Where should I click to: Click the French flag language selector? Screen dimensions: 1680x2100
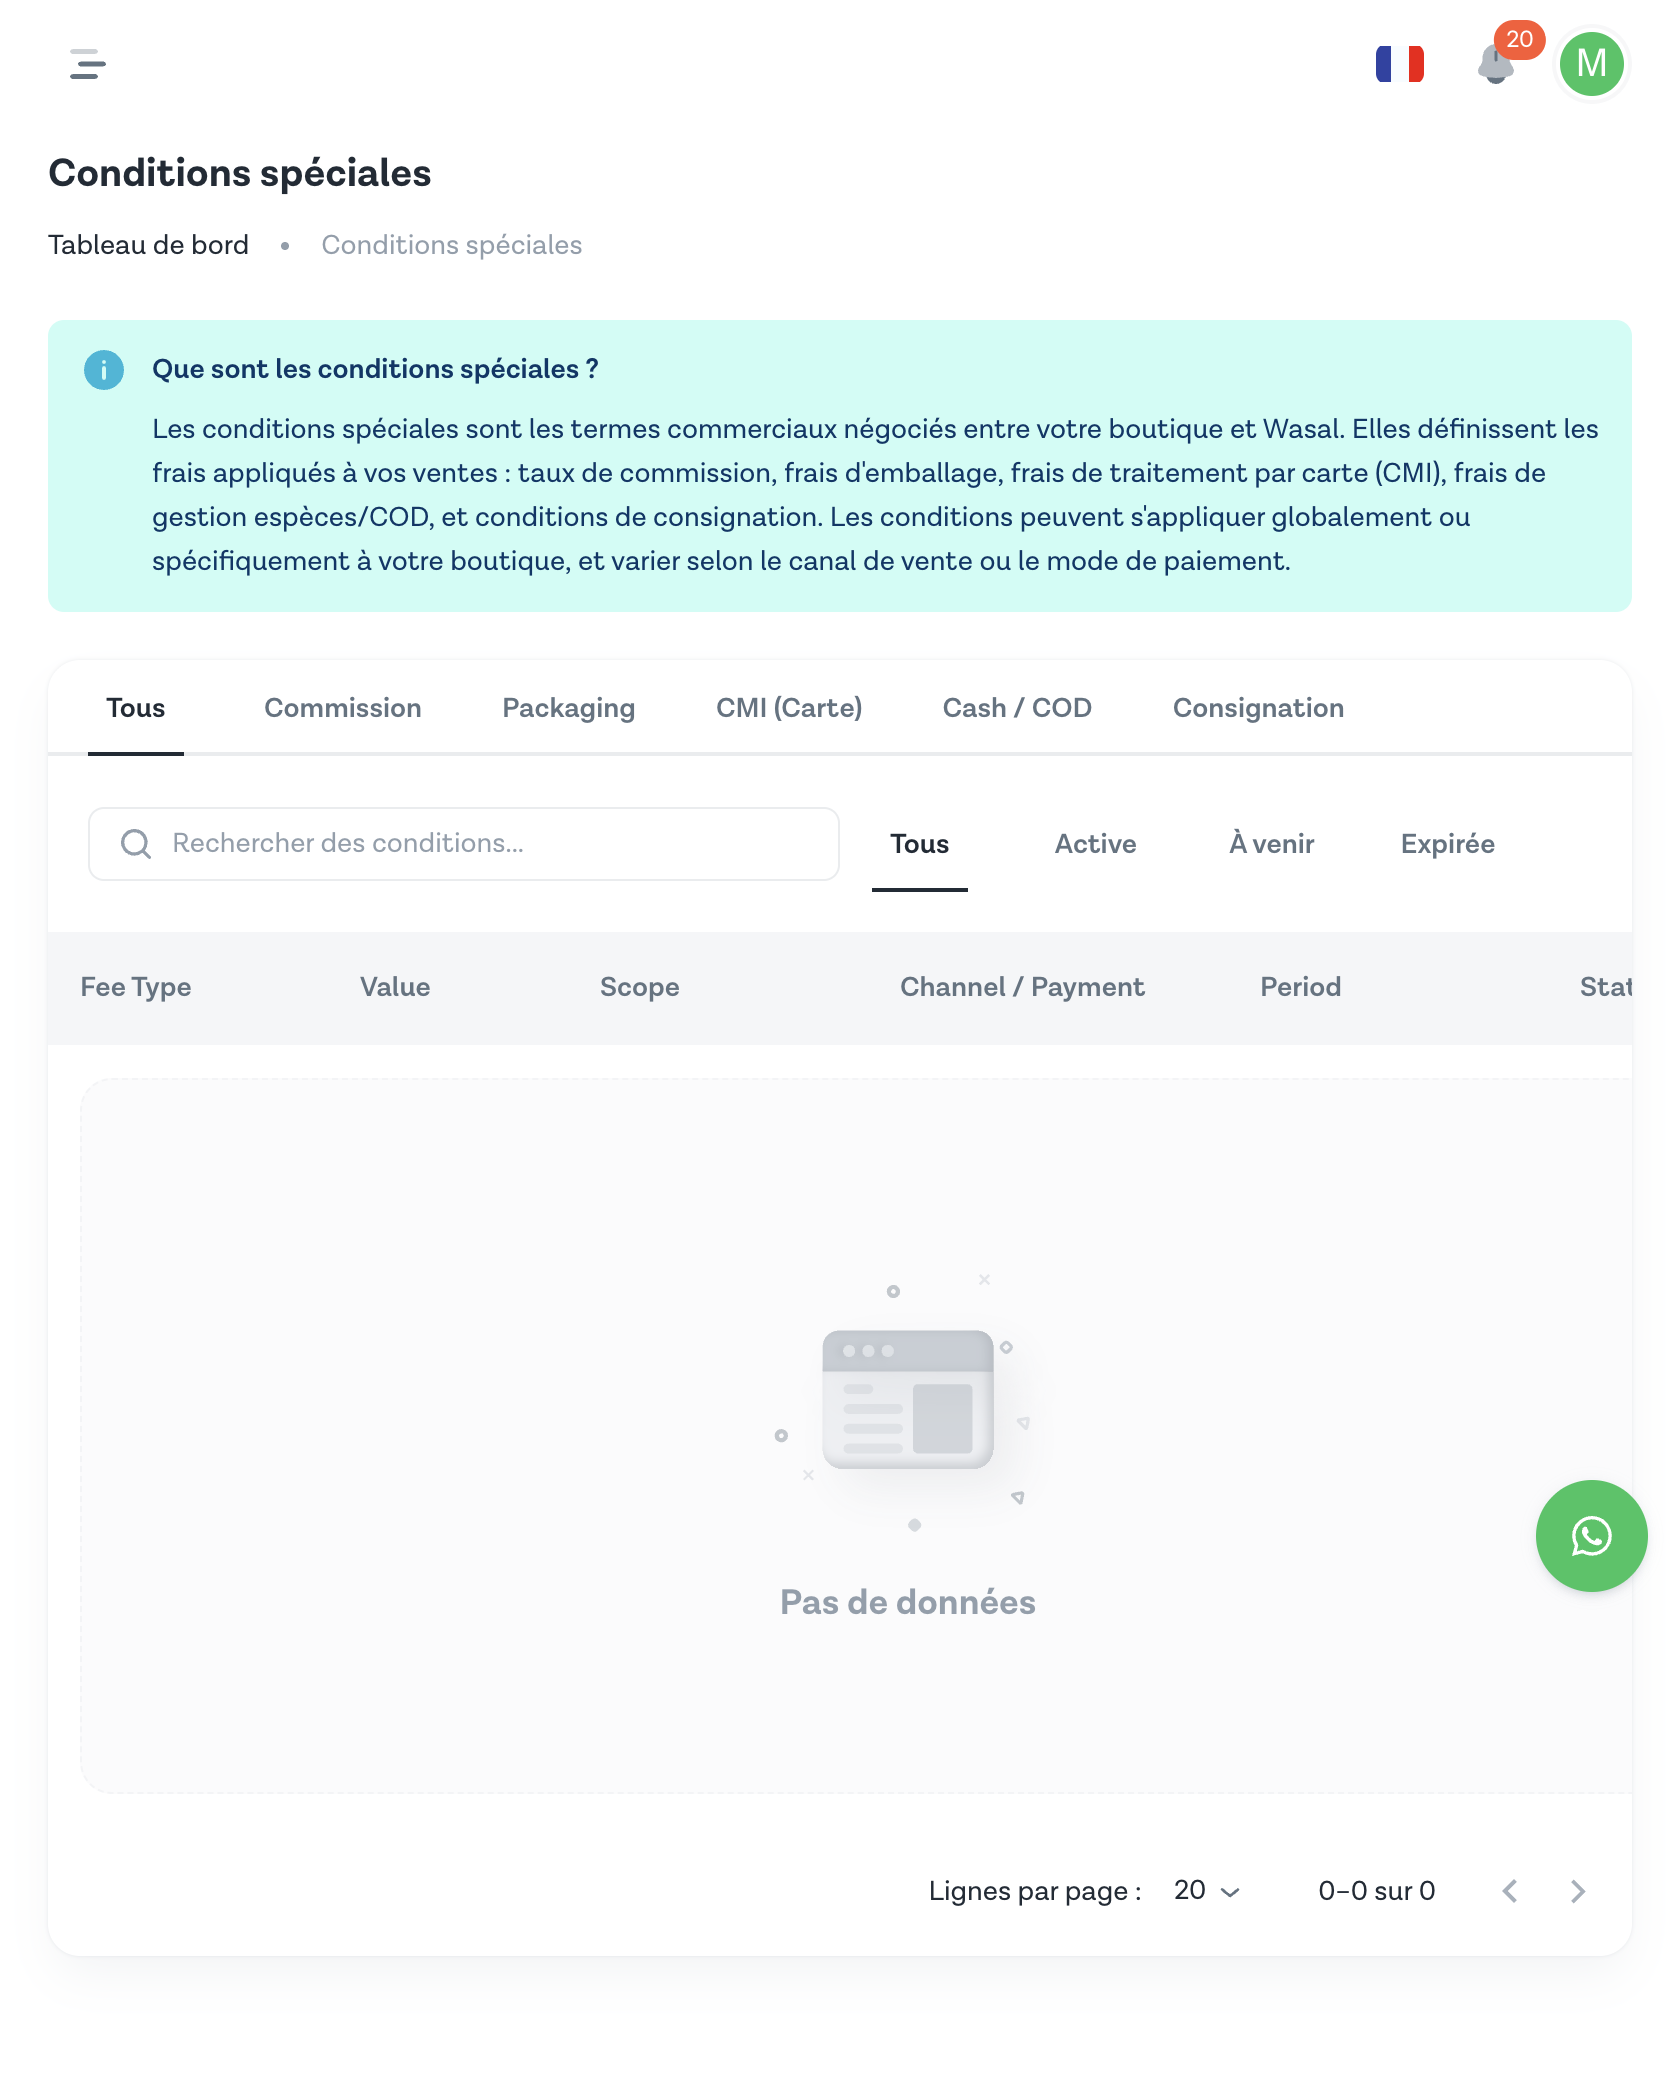(1399, 64)
